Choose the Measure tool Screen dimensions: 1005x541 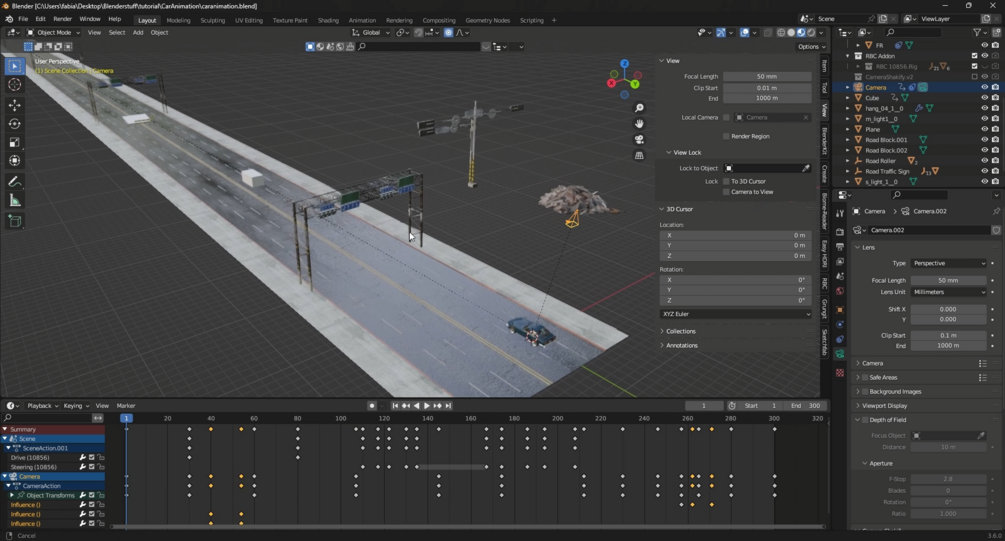tap(15, 201)
